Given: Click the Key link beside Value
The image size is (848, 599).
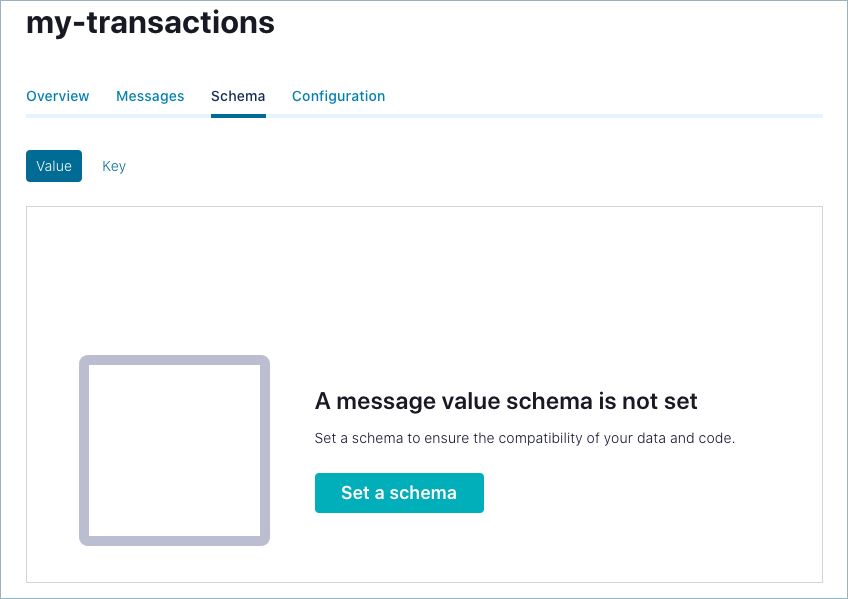Looking at the screenshot, I should click(x=114, y=166).
